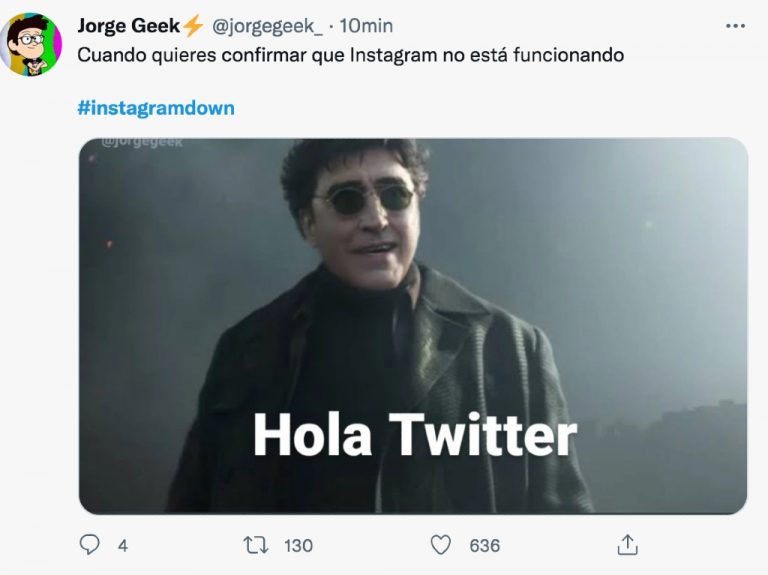Click the man's sunglasses in the meme
768x575 pixels.
pyautogui.click(x=365, y=198)
